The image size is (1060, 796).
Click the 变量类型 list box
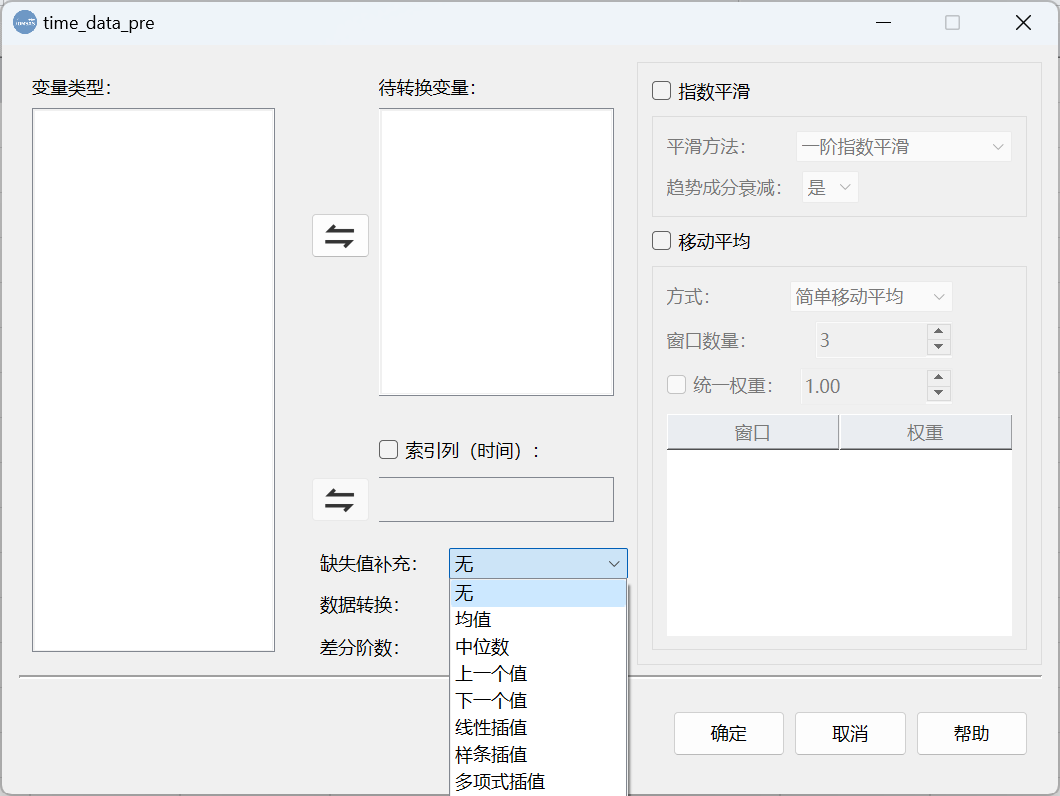153,380
